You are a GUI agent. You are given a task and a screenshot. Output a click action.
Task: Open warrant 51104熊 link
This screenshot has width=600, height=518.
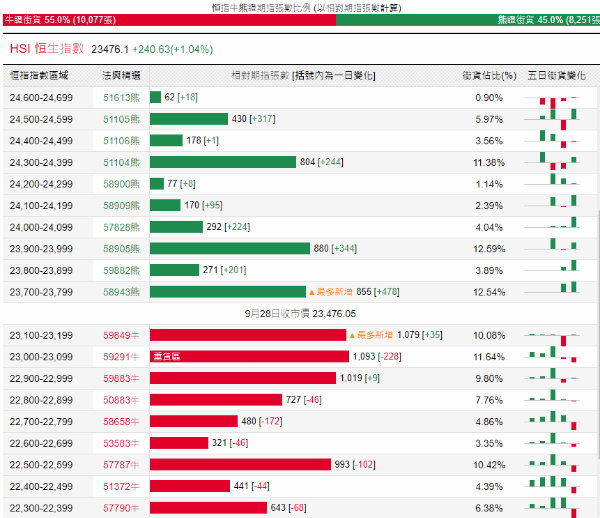point(121,163)
